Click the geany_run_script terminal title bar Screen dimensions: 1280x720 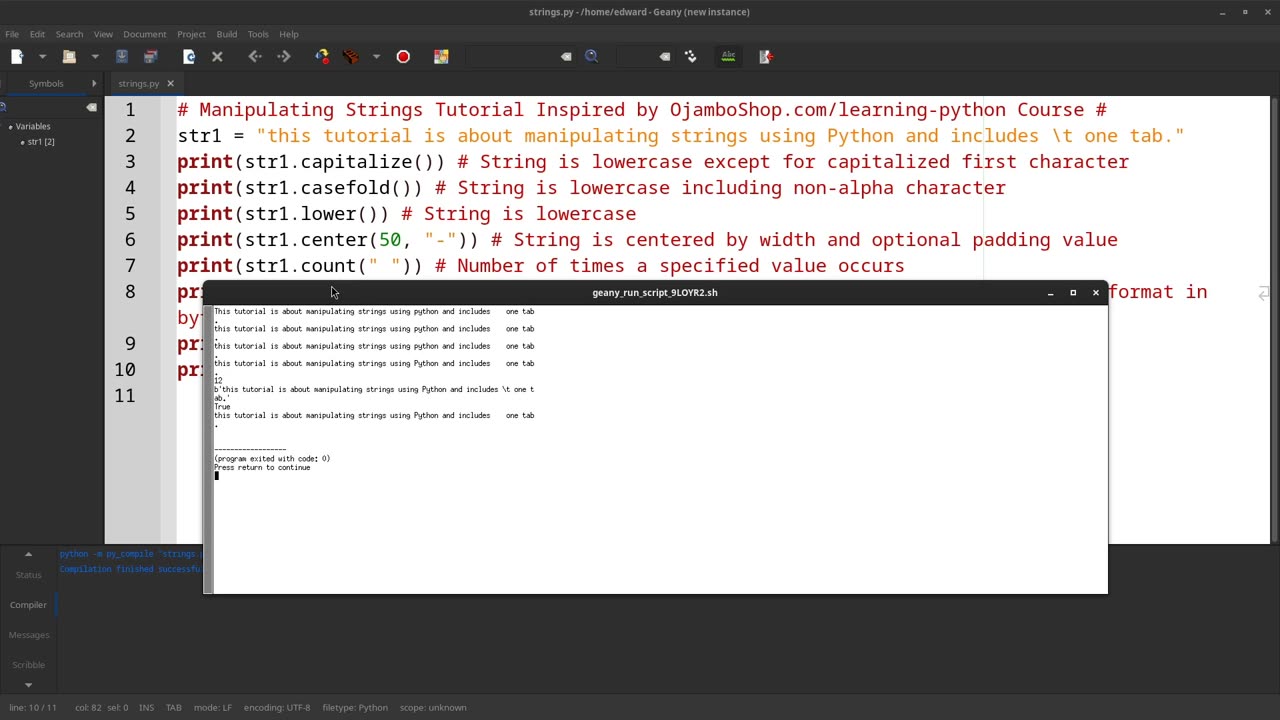pyautogui.click(x=655, y=293)
